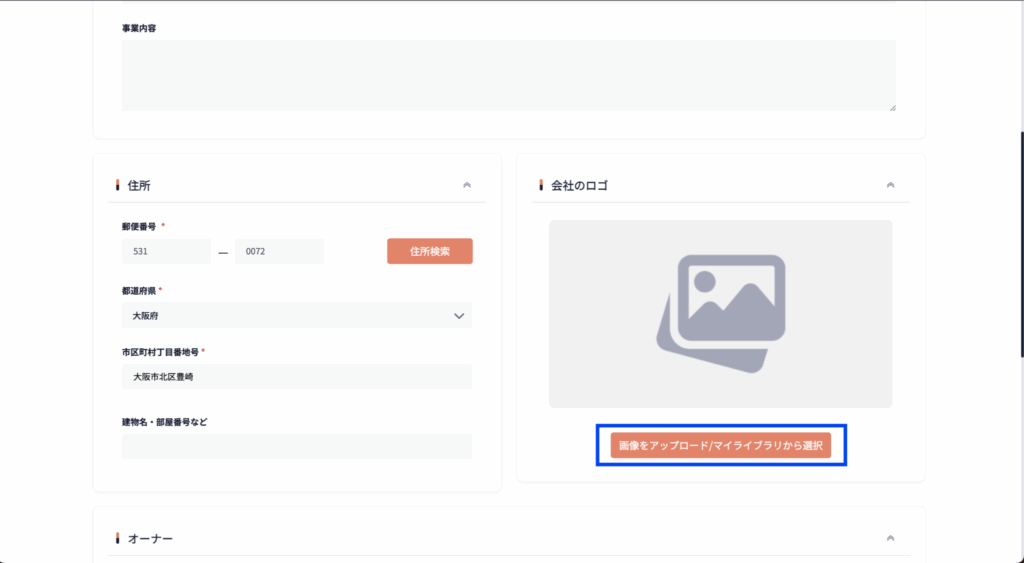Viewport: 1024px width, 563px height.
Task: Collapse the 住所 section with its chevron
Action: [x=466, y=185]
